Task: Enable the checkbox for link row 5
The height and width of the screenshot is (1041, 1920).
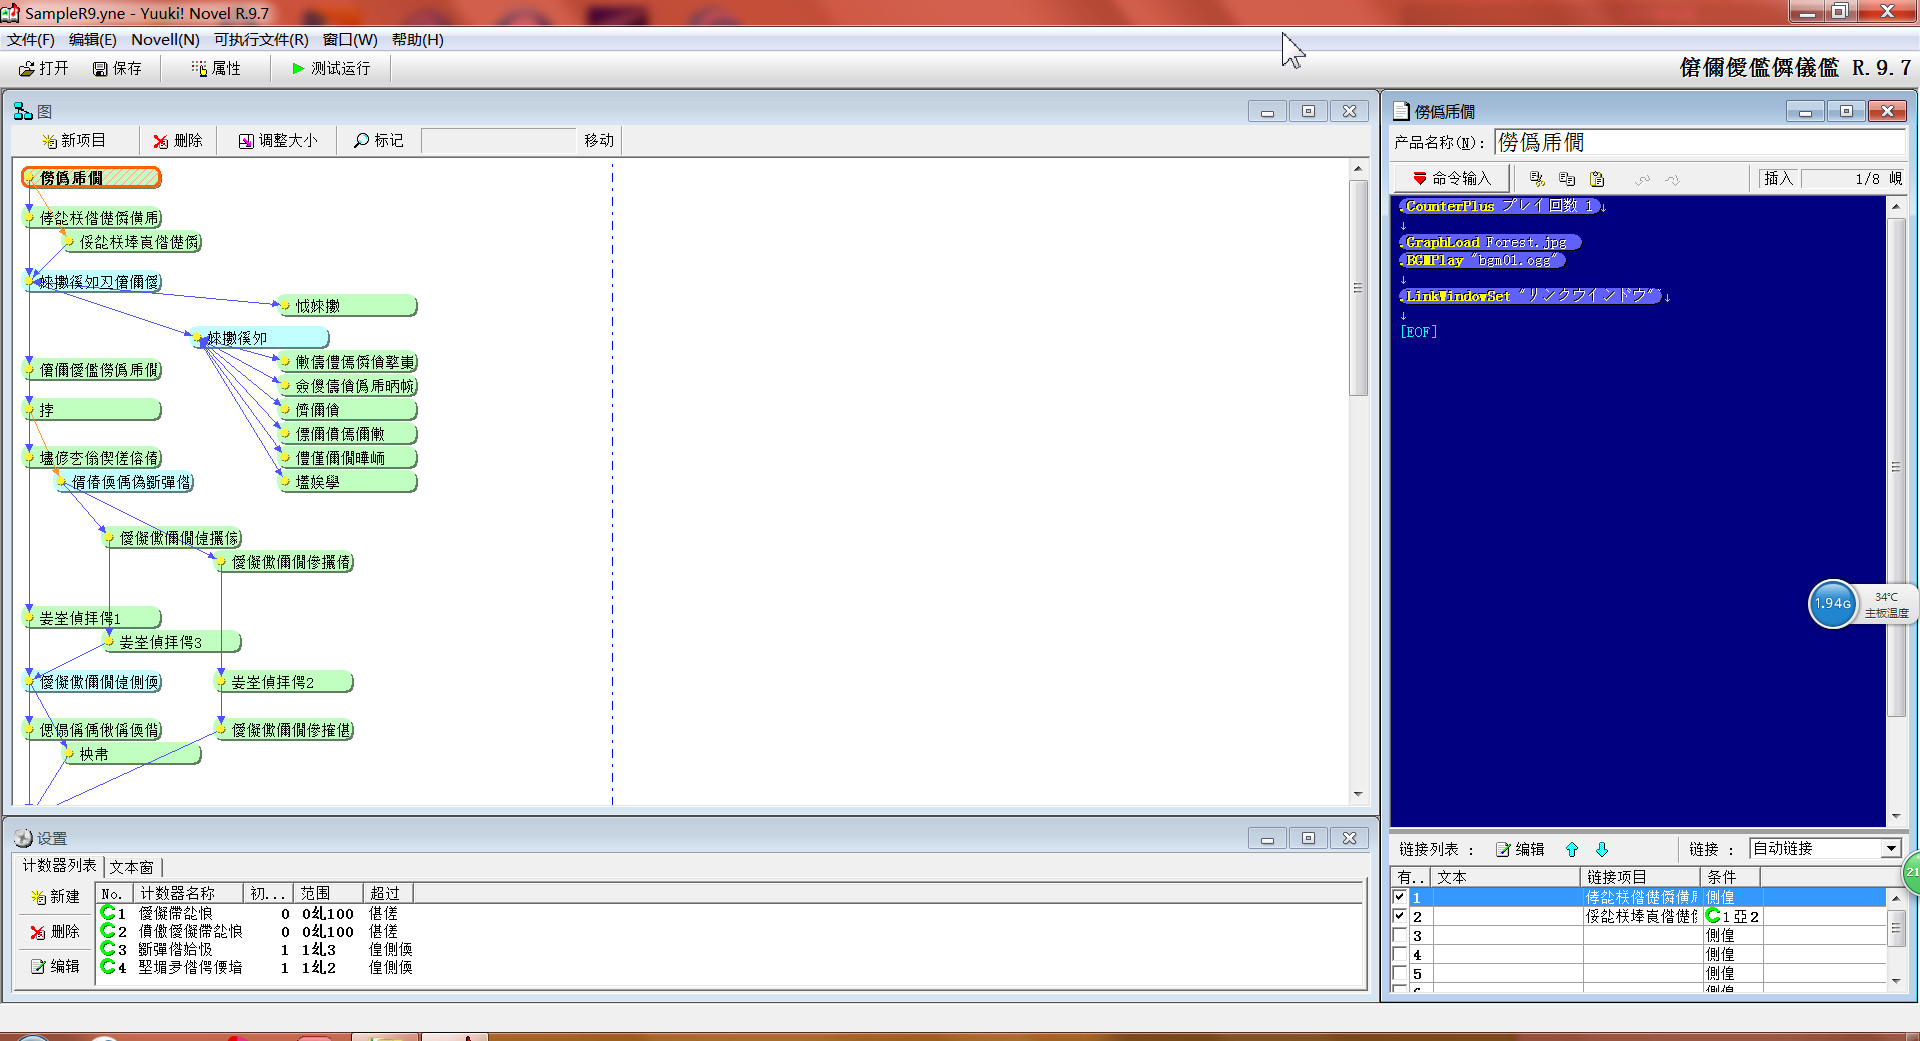Action: click(x=1400, y=973)
